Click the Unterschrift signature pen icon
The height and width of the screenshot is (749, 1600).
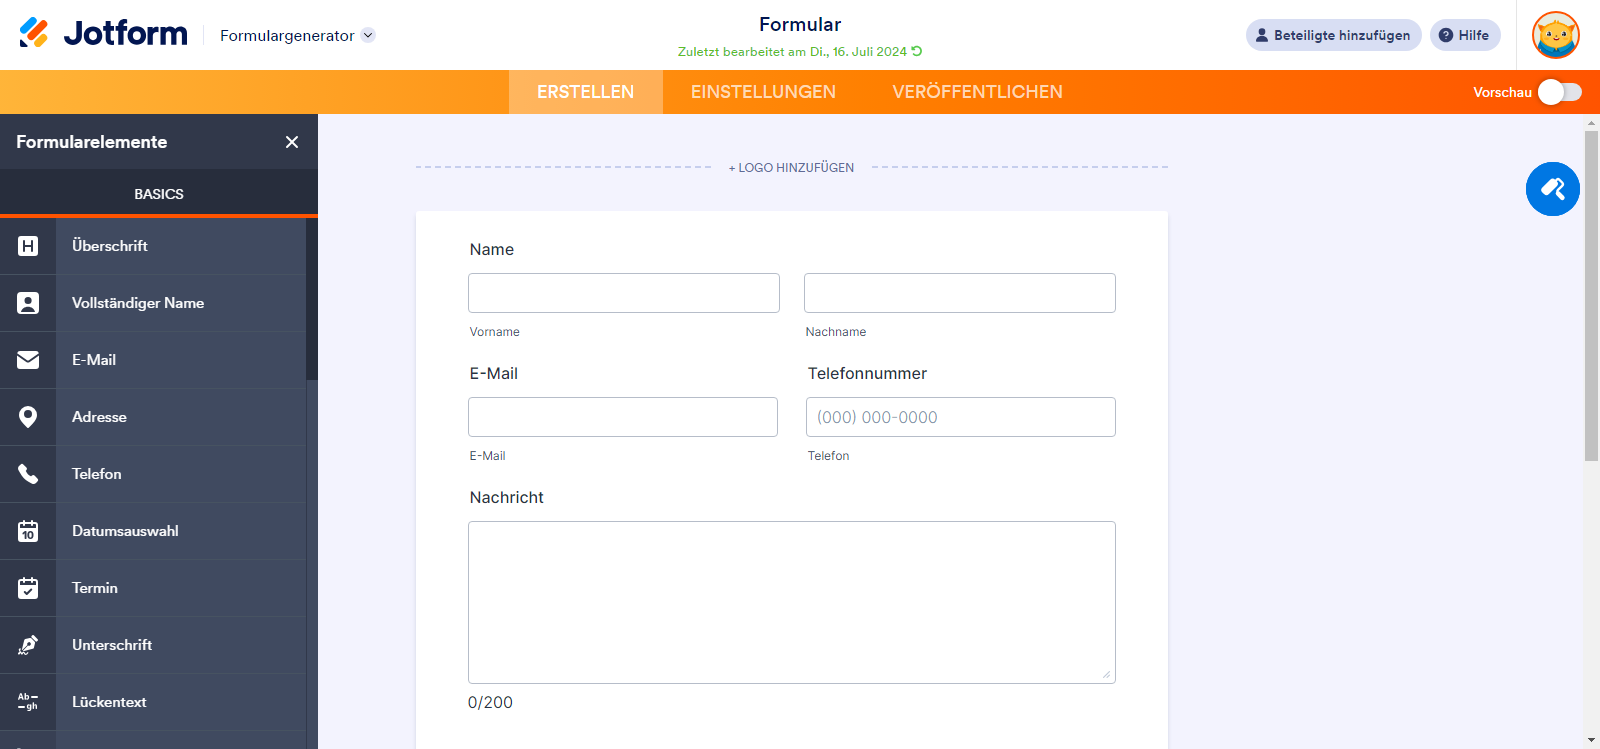28,645
